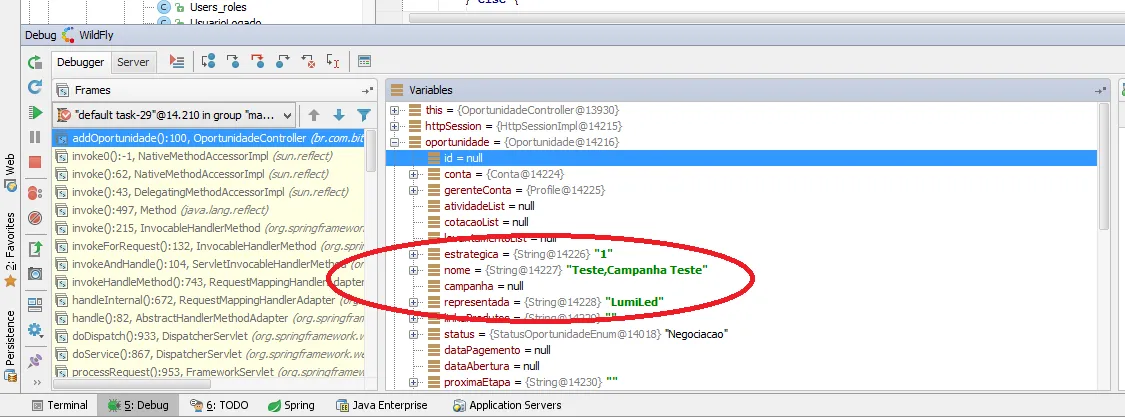
Task: Switch to the Server tab
Action: pos(133,62)
